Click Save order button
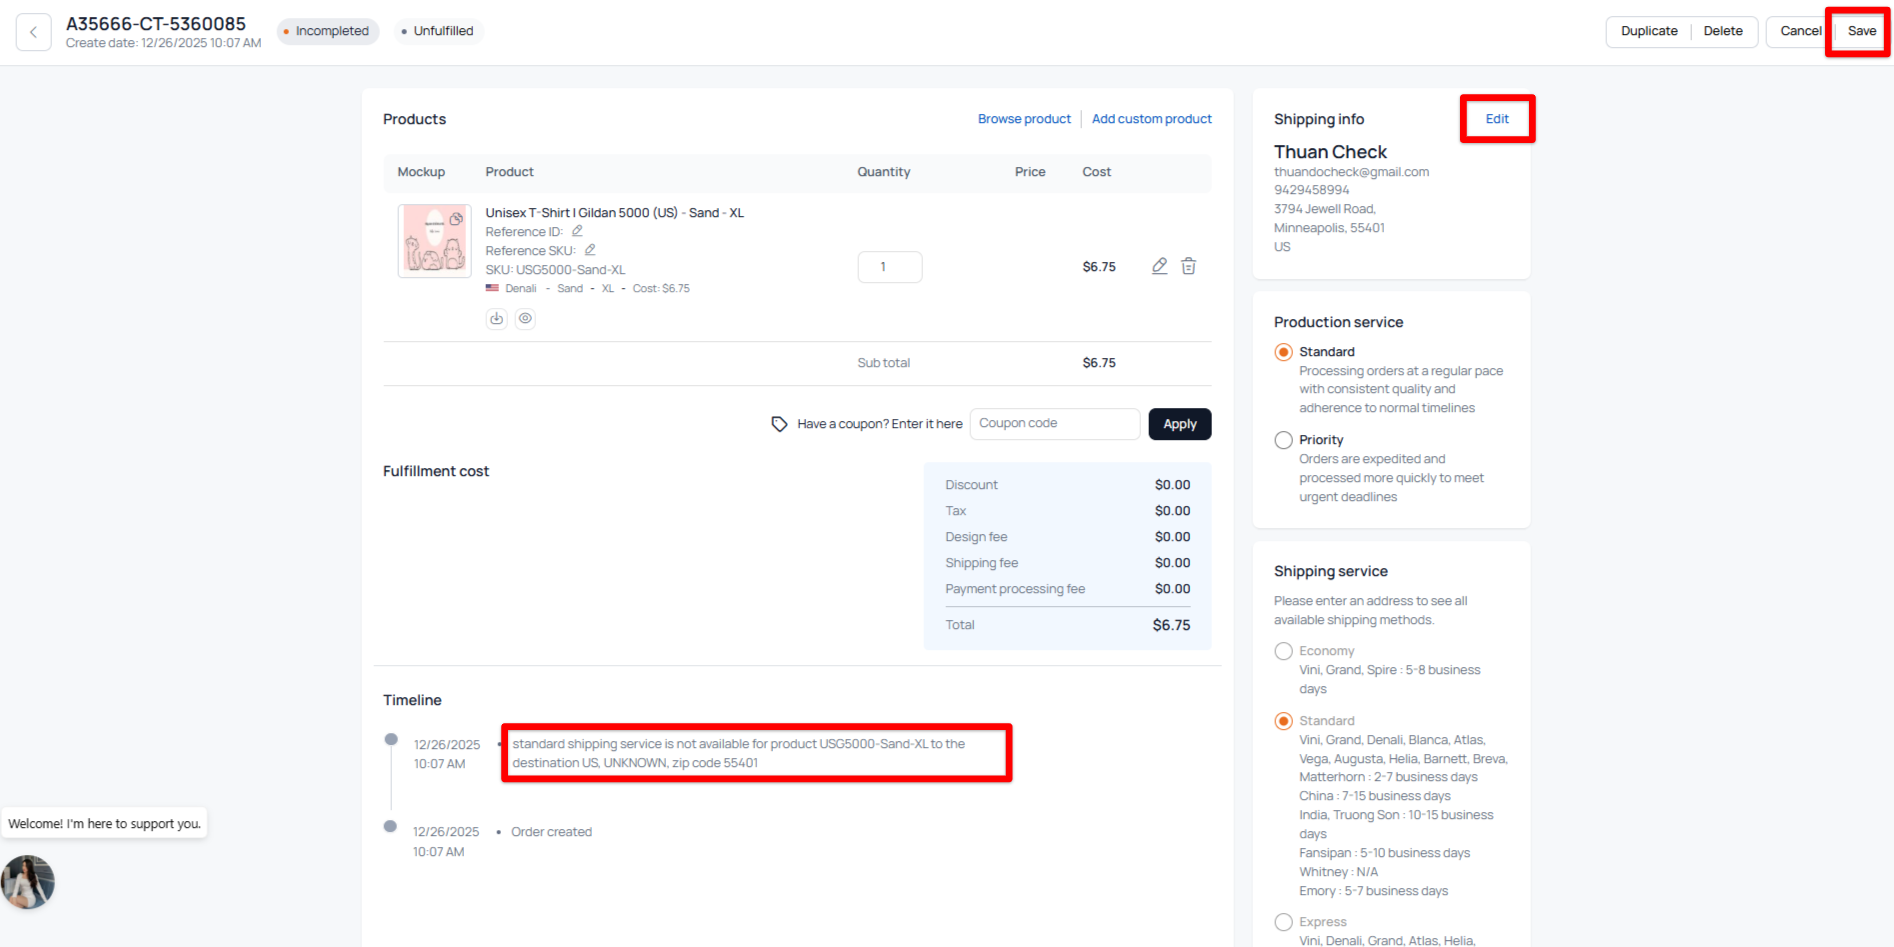1894x947 pixels. 1861,31
